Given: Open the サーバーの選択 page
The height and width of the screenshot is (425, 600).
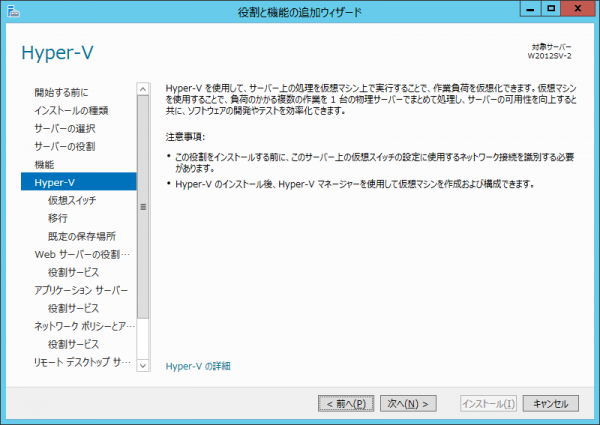Looking at the screenshot, I should coord(65,129).
